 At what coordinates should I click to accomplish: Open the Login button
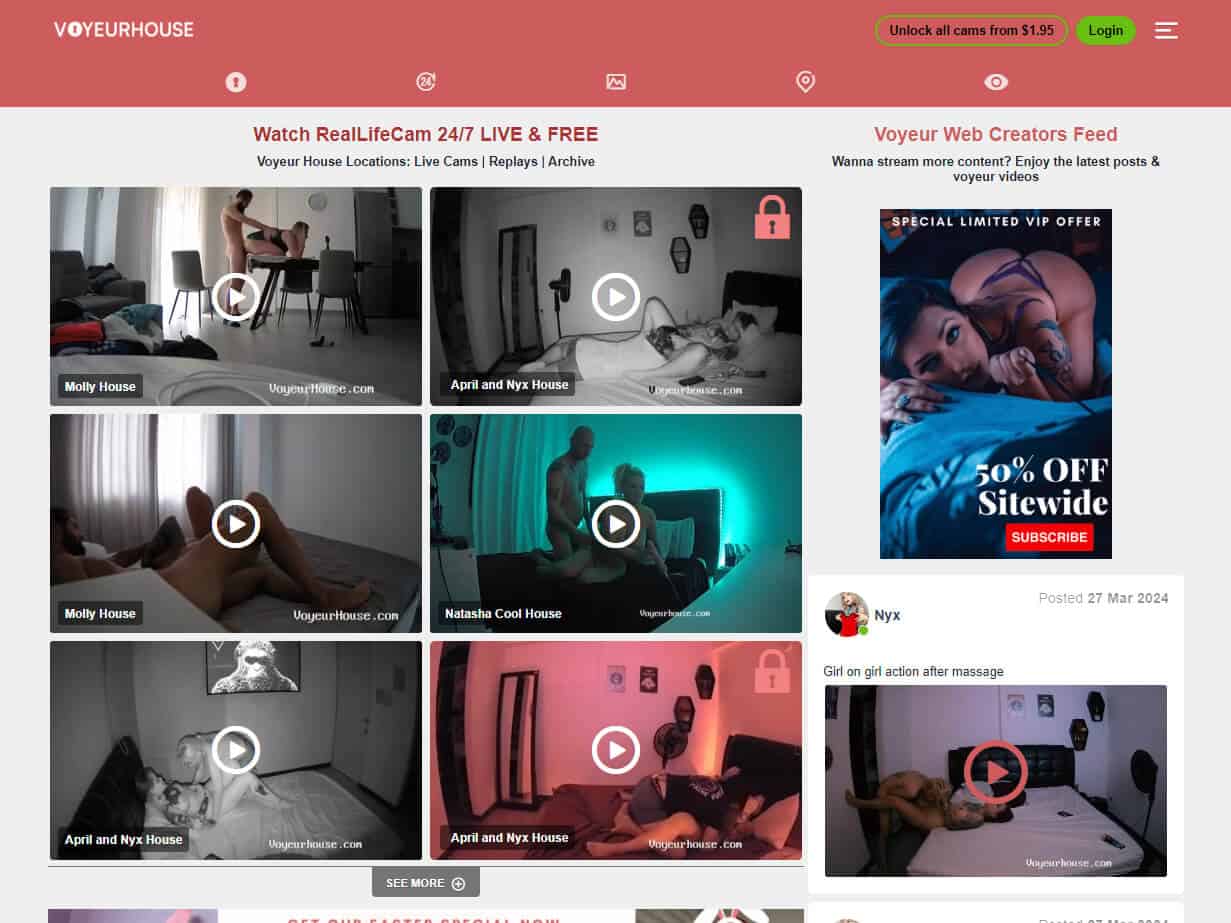tap(1106, 30)
